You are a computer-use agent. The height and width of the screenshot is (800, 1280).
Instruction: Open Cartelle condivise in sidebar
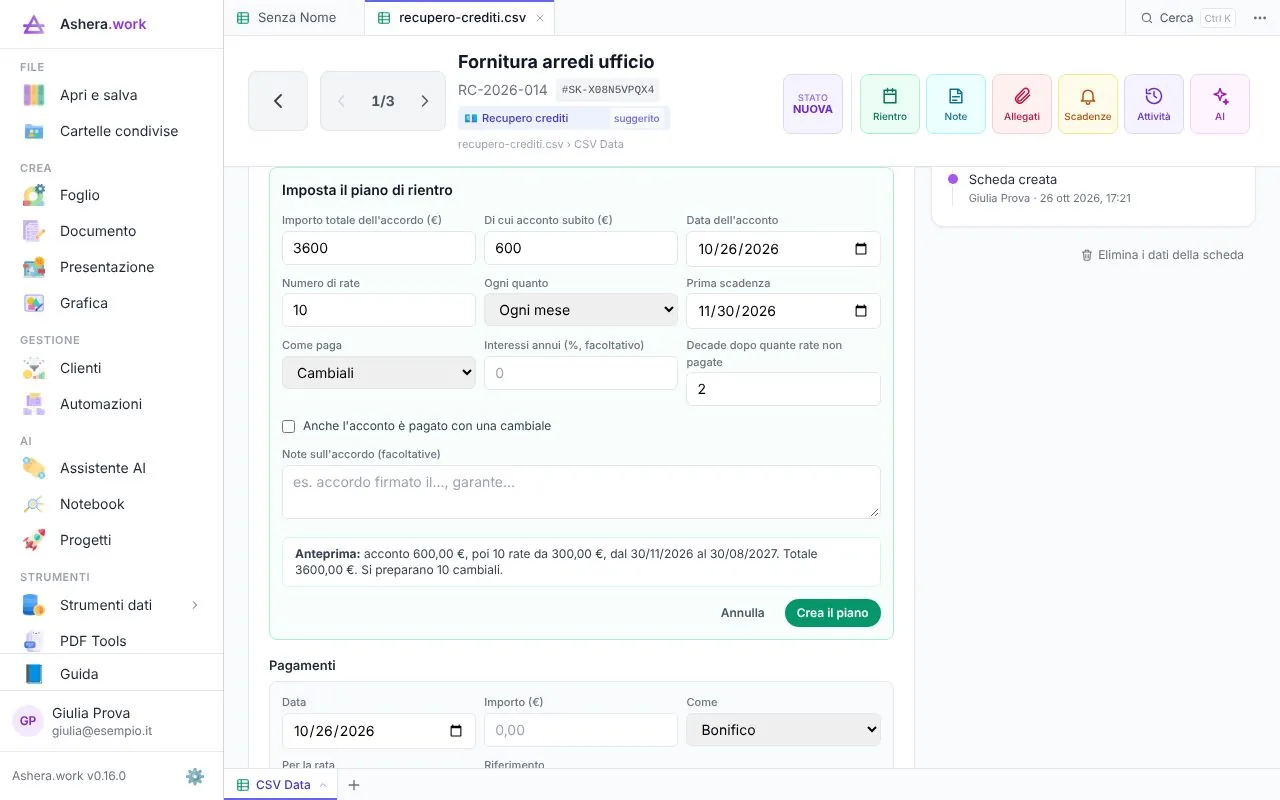pos(111,131)
